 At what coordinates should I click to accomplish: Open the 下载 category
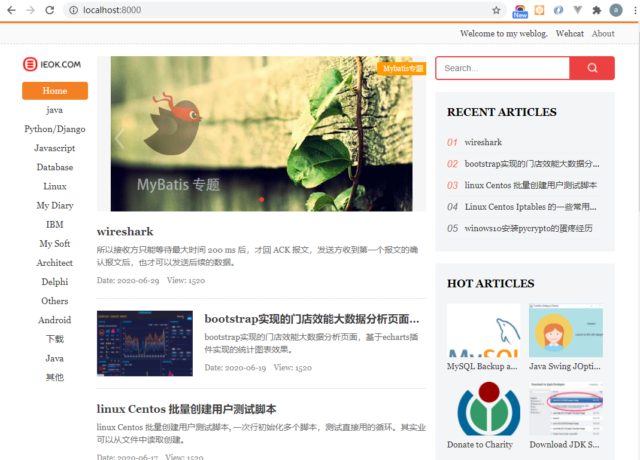pos(55,339)
